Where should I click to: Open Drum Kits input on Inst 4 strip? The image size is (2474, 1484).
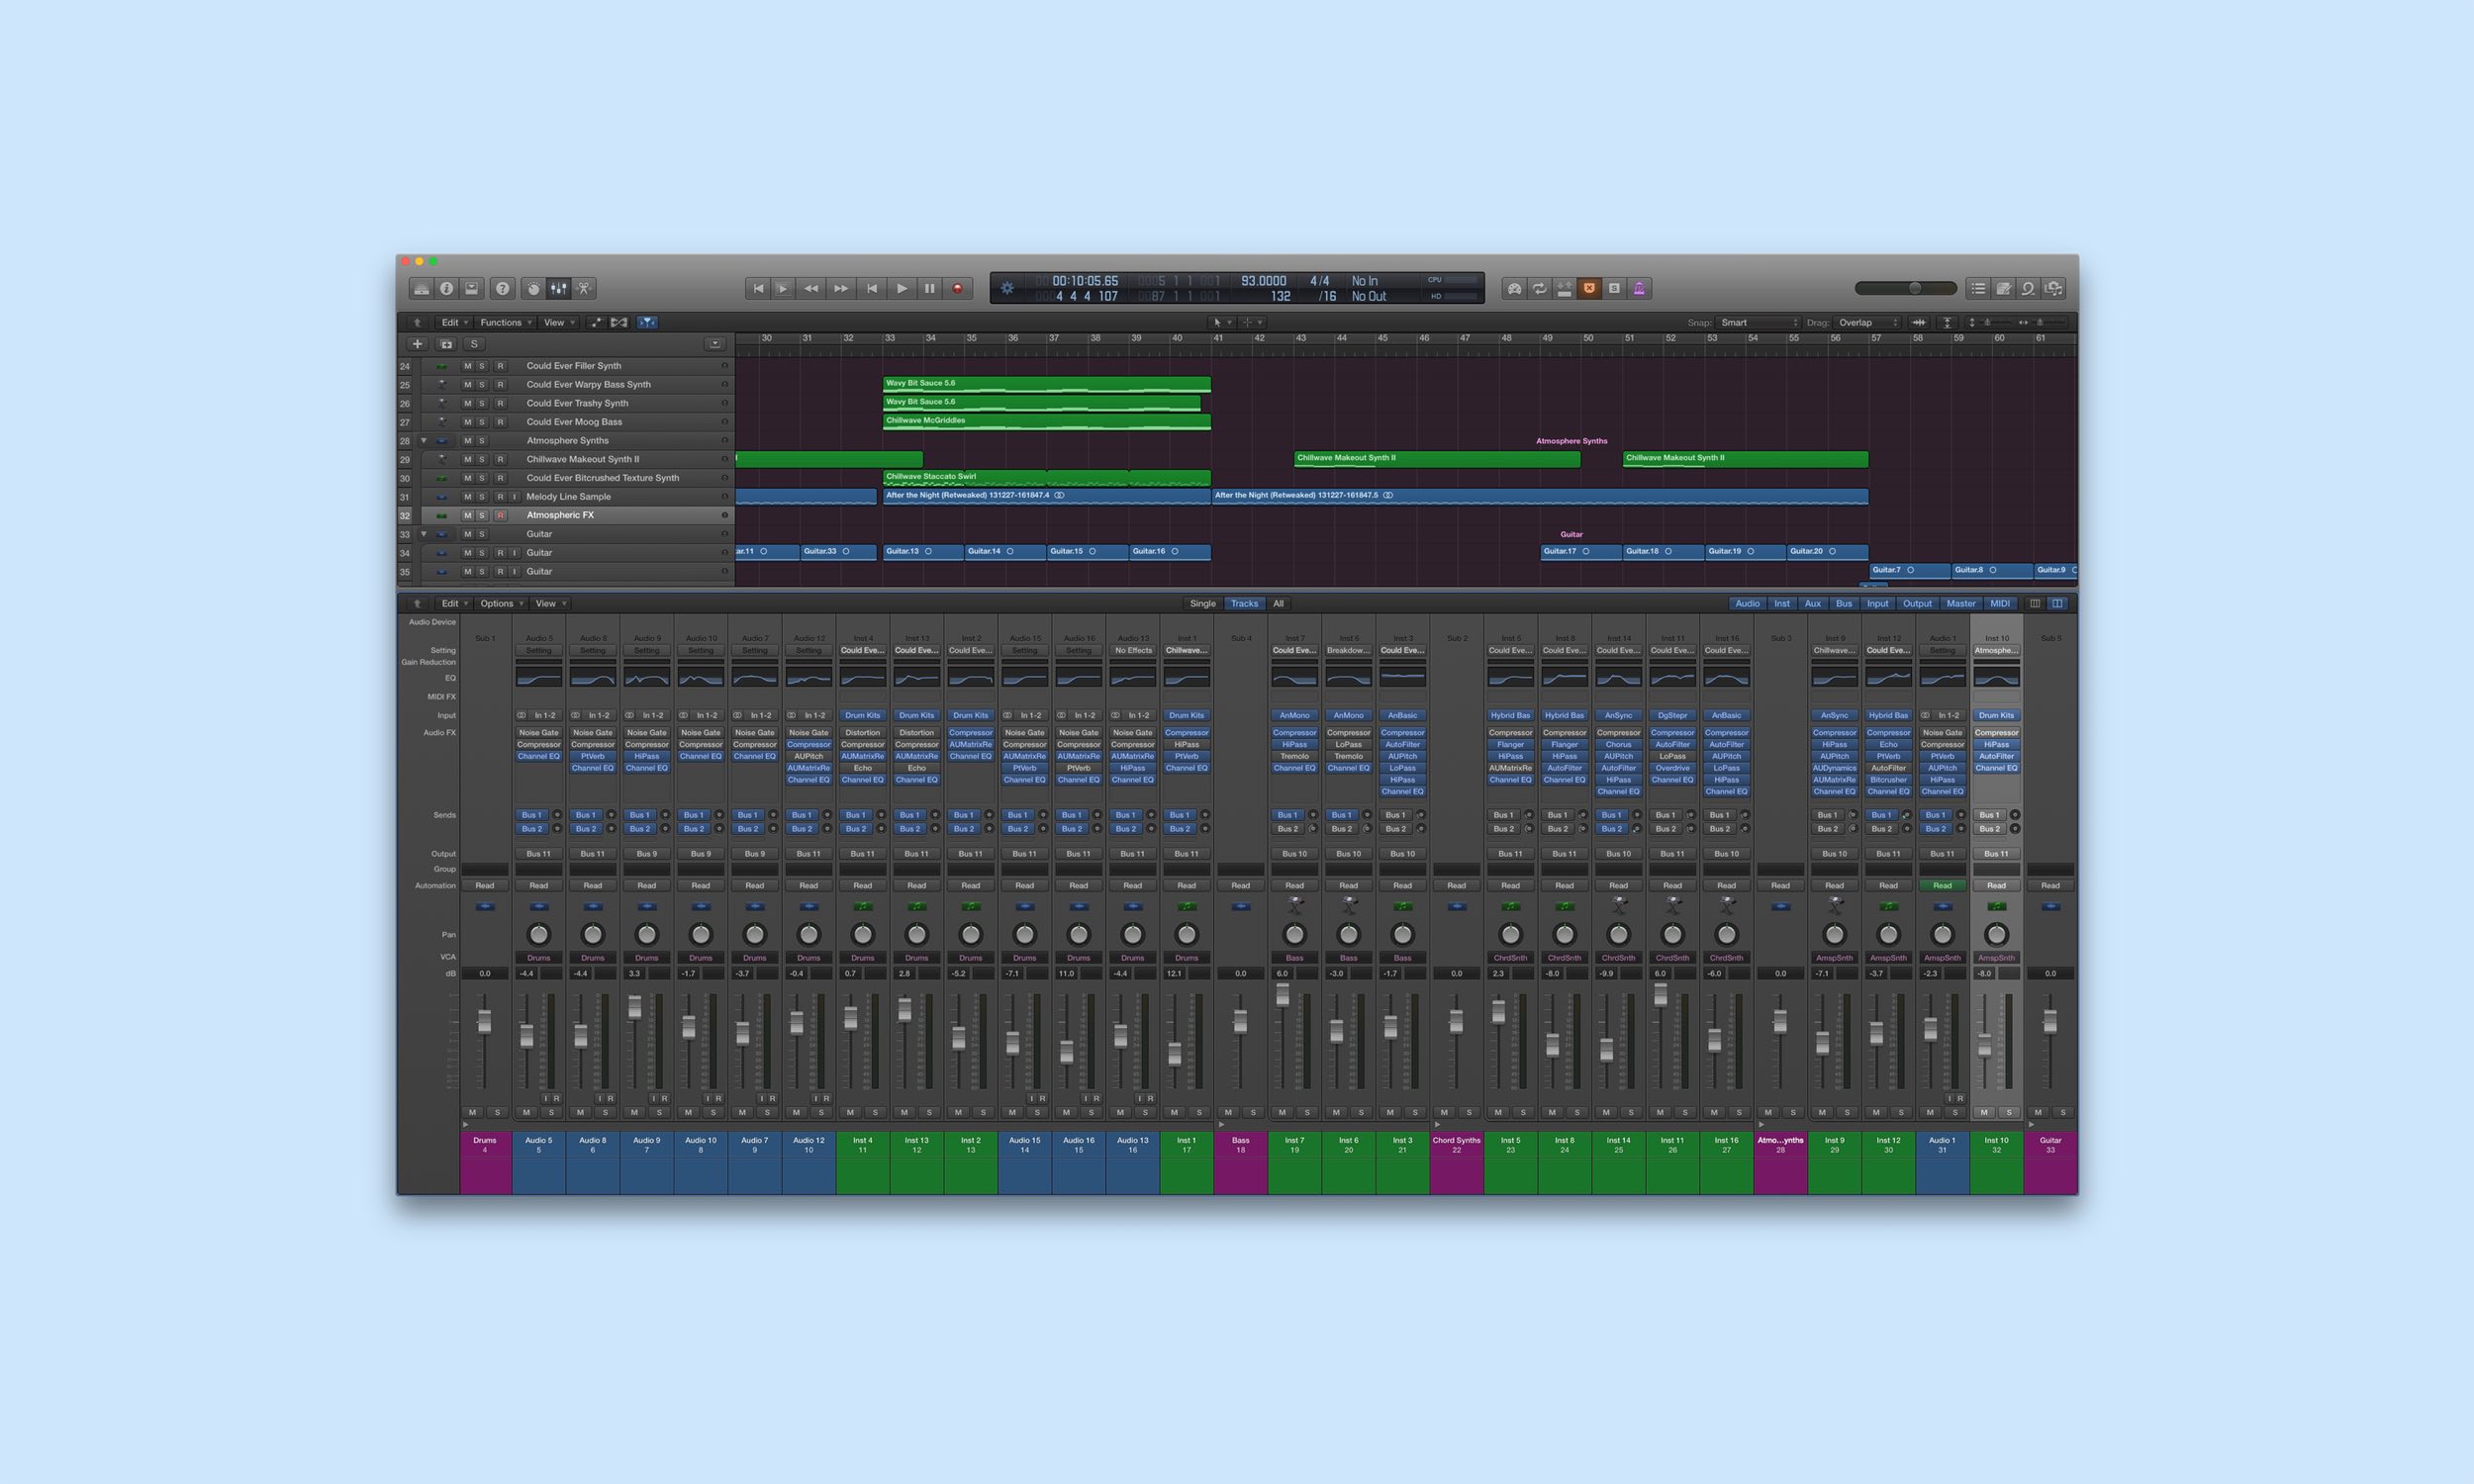[x=863, y=715]
